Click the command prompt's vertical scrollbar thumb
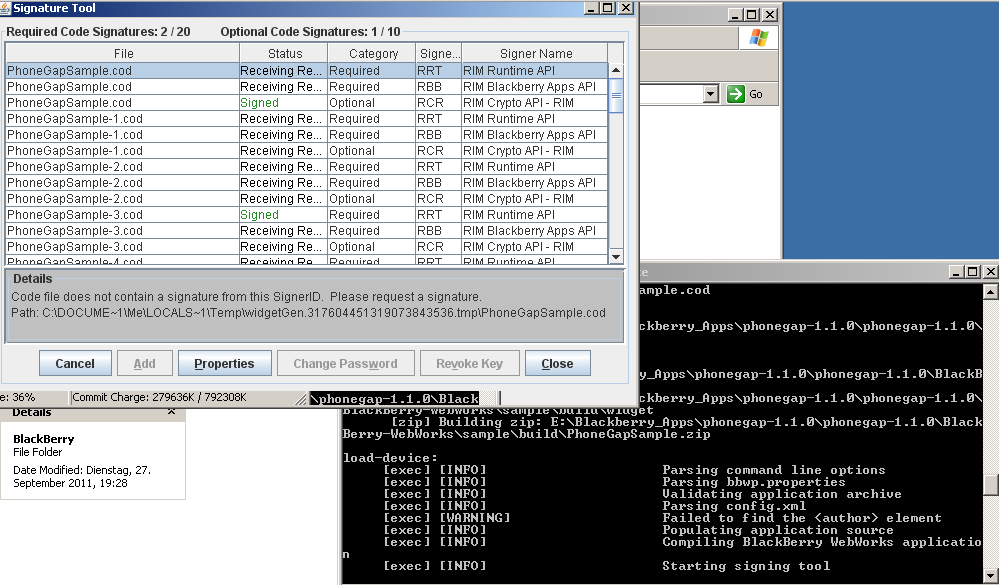Image resolution: width=999 pixels, height=585 pixels. click(x=991, y=484)
